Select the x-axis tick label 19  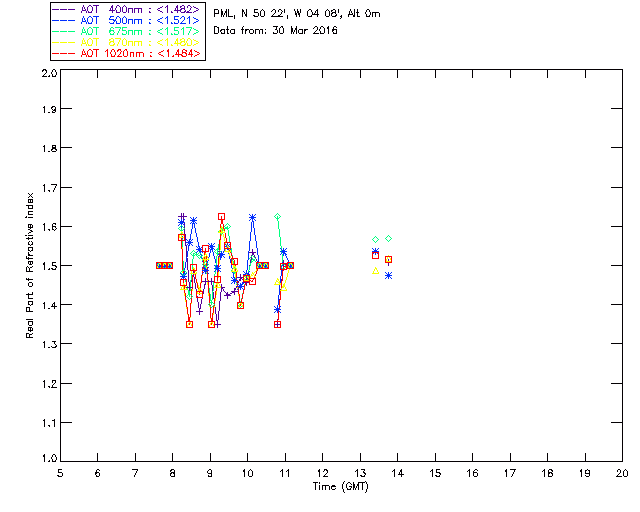click(x=585, y=474)
